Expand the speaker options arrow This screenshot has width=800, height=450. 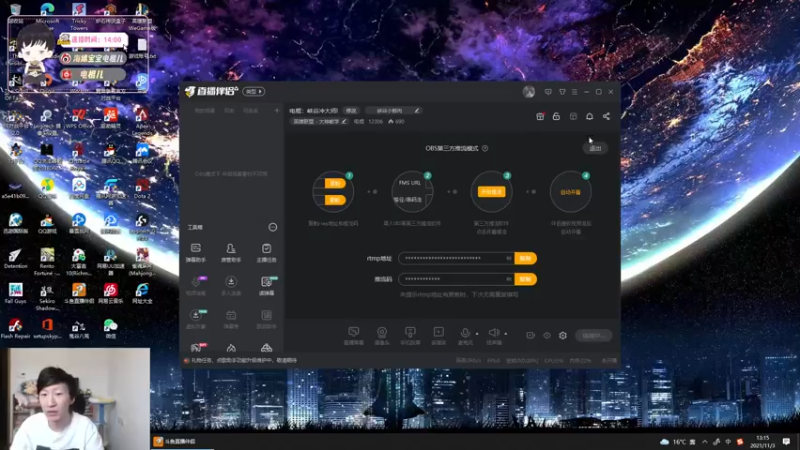[506, 334]
